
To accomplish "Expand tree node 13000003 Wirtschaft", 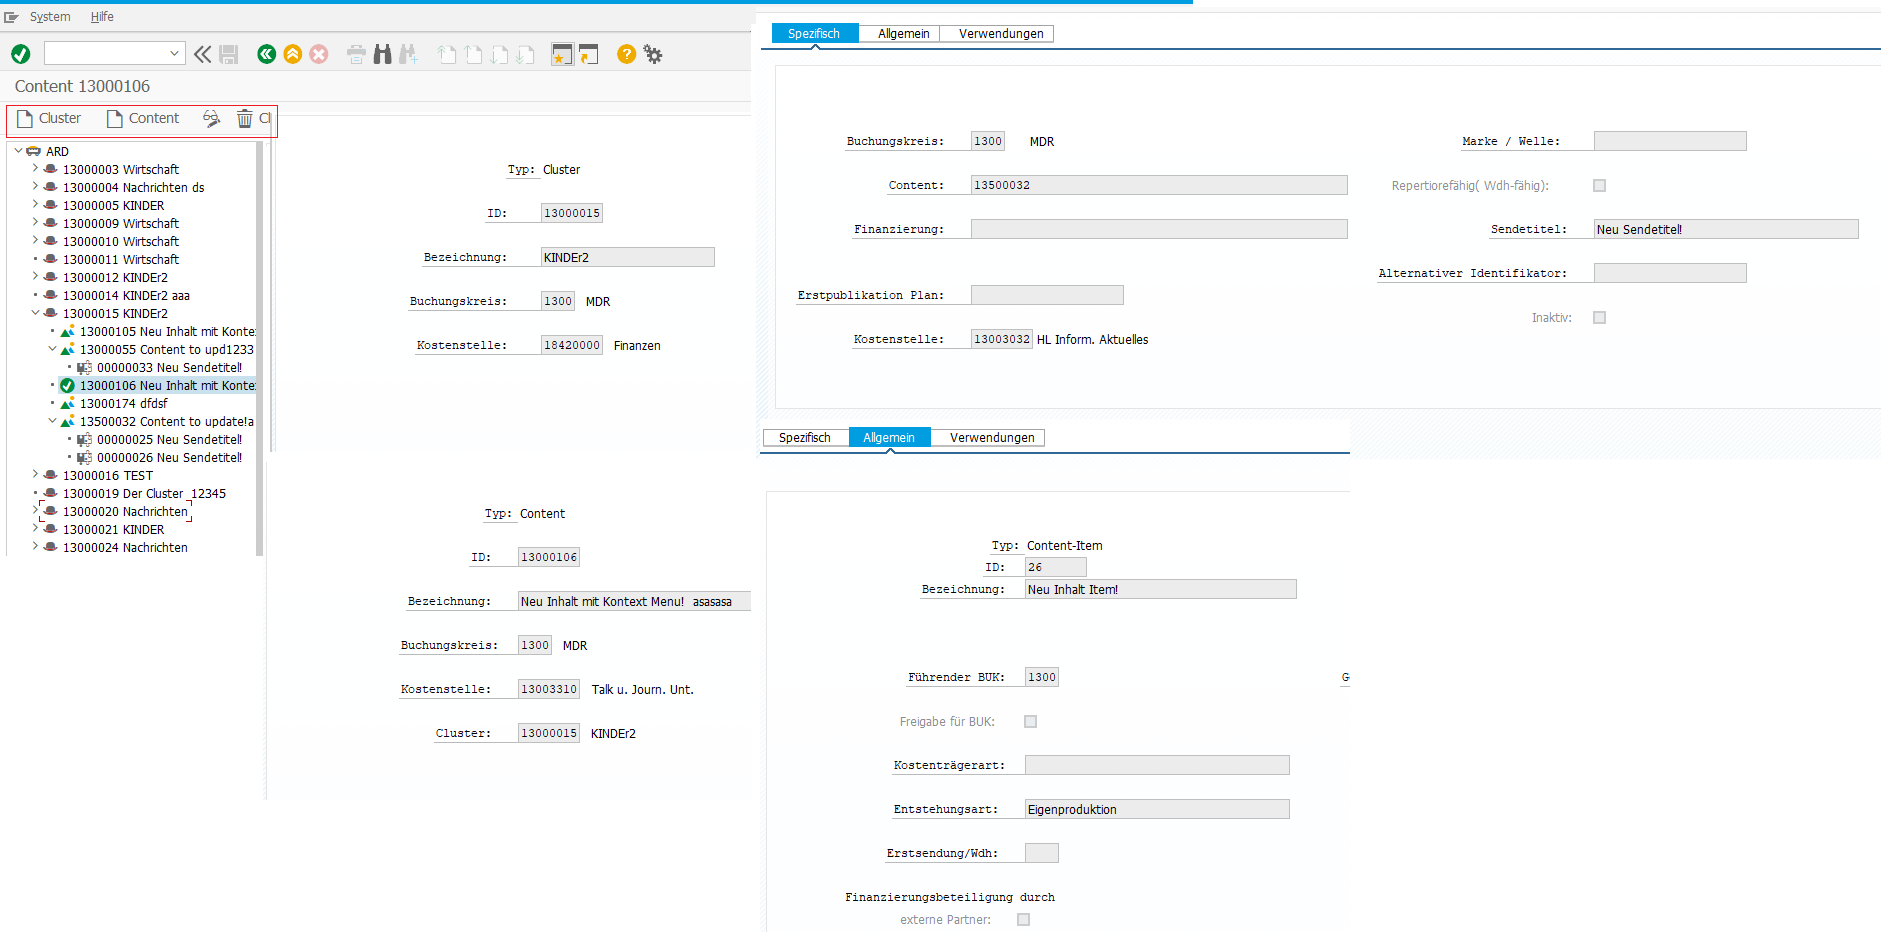I will click(35, 169).
